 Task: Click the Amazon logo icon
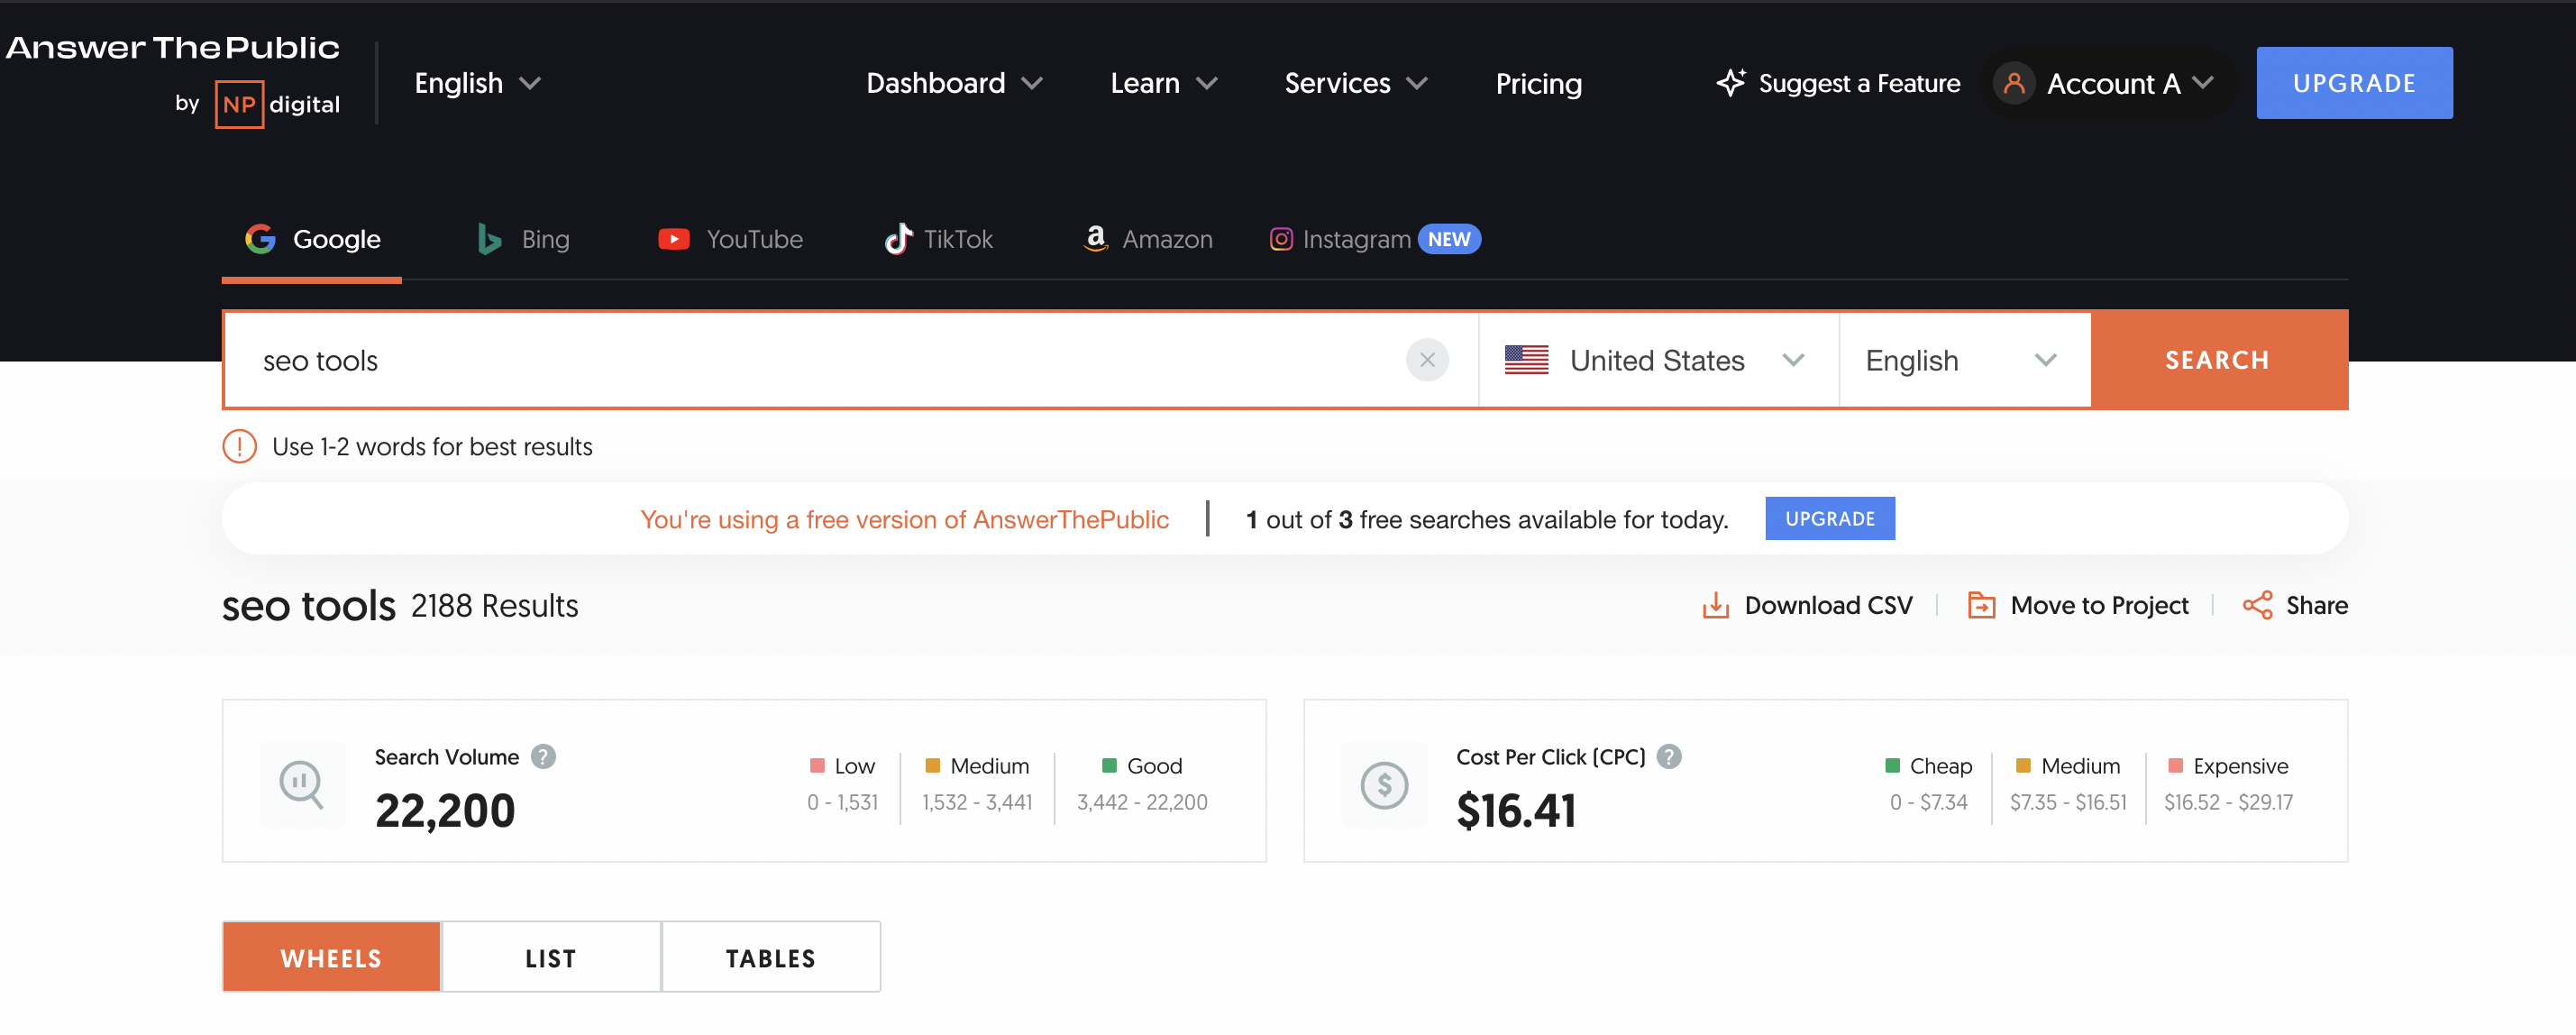click(1096, 238)
